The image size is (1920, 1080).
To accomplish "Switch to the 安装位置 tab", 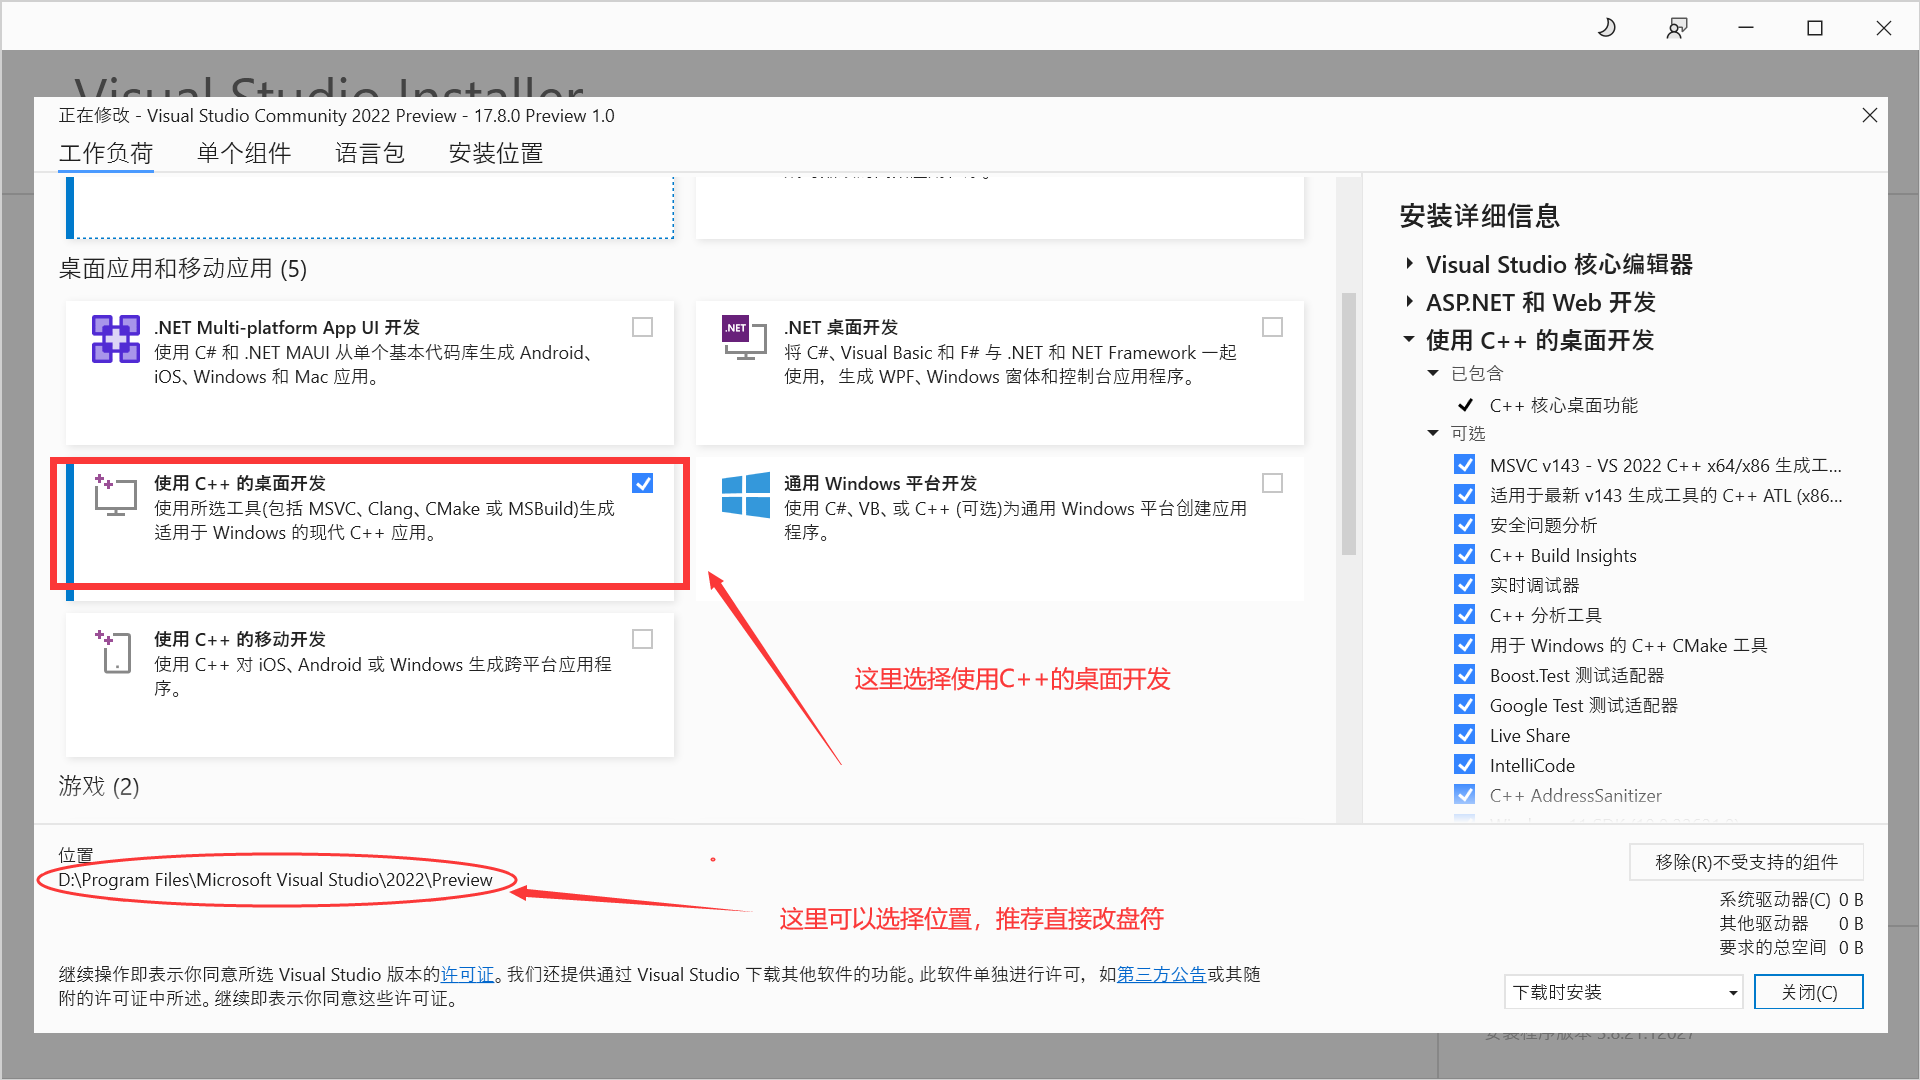I will (496, 153).
